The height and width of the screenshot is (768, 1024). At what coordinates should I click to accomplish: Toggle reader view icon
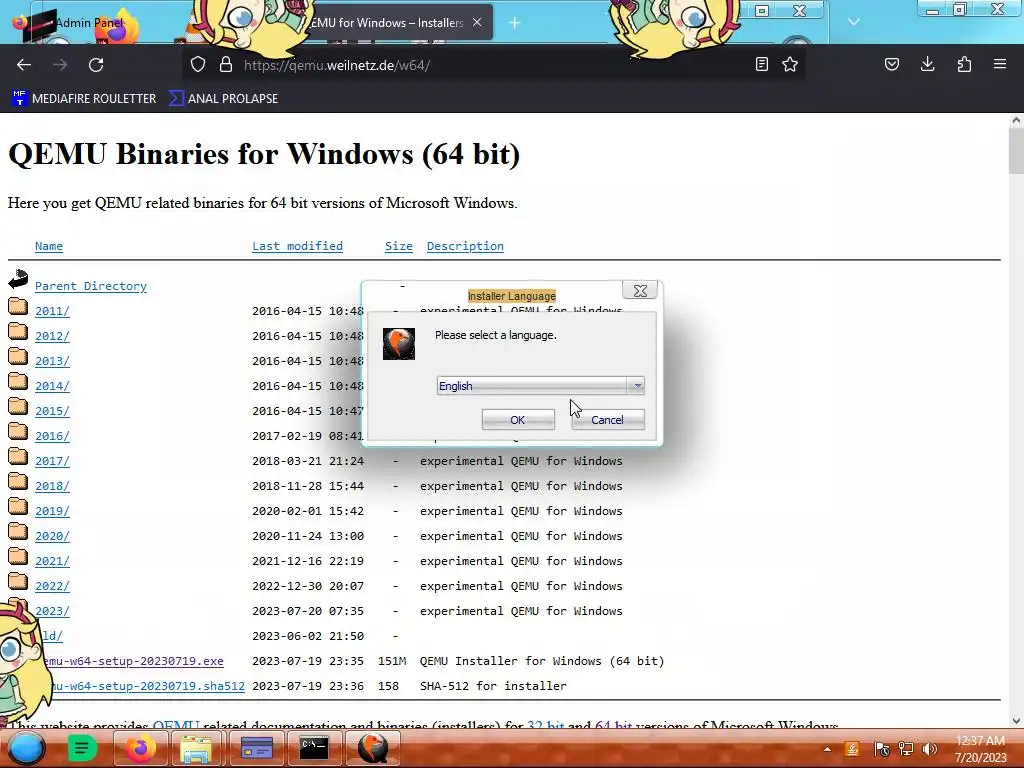click(x=761, y=64)
